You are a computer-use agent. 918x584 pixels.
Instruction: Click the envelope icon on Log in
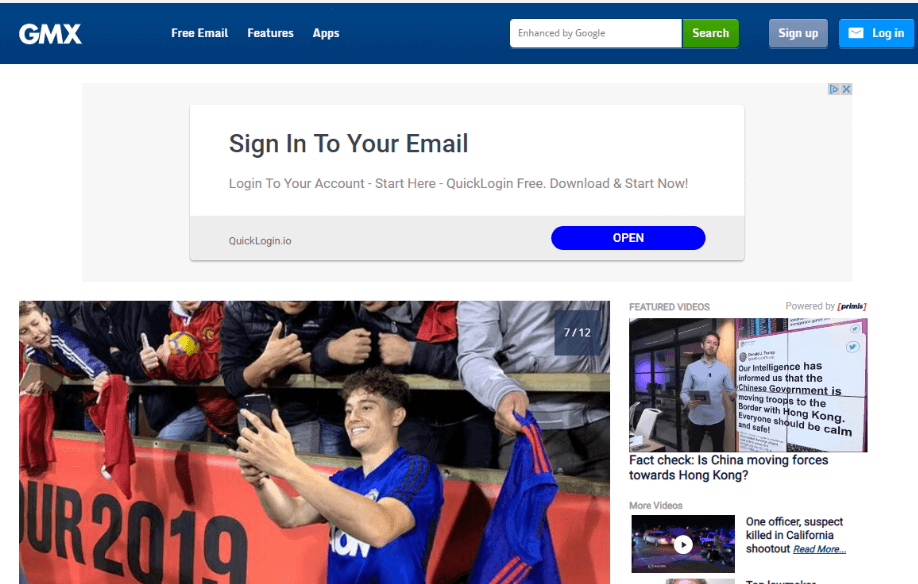[856, 33]
